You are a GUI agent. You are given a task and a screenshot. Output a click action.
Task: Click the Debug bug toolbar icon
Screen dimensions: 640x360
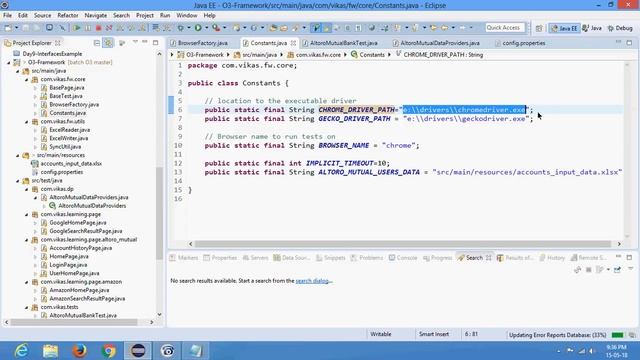point(180,28)
